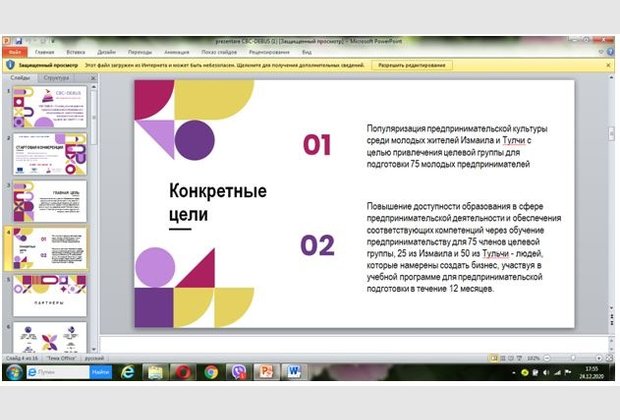Viewport: 620px width, 420px height.
Task: Click the zoom slider handle
Action: point(573,358)
